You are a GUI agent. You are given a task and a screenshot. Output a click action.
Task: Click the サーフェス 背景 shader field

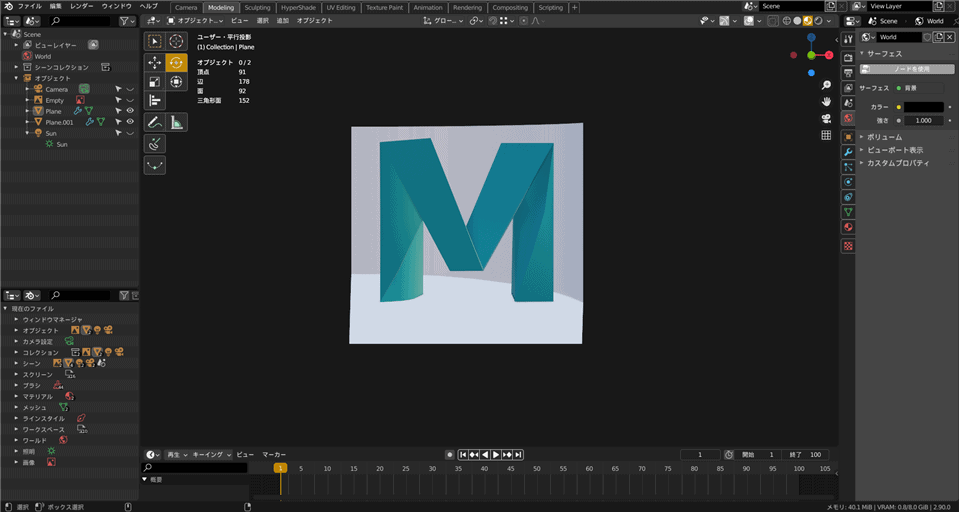click(x=919, y=88)
